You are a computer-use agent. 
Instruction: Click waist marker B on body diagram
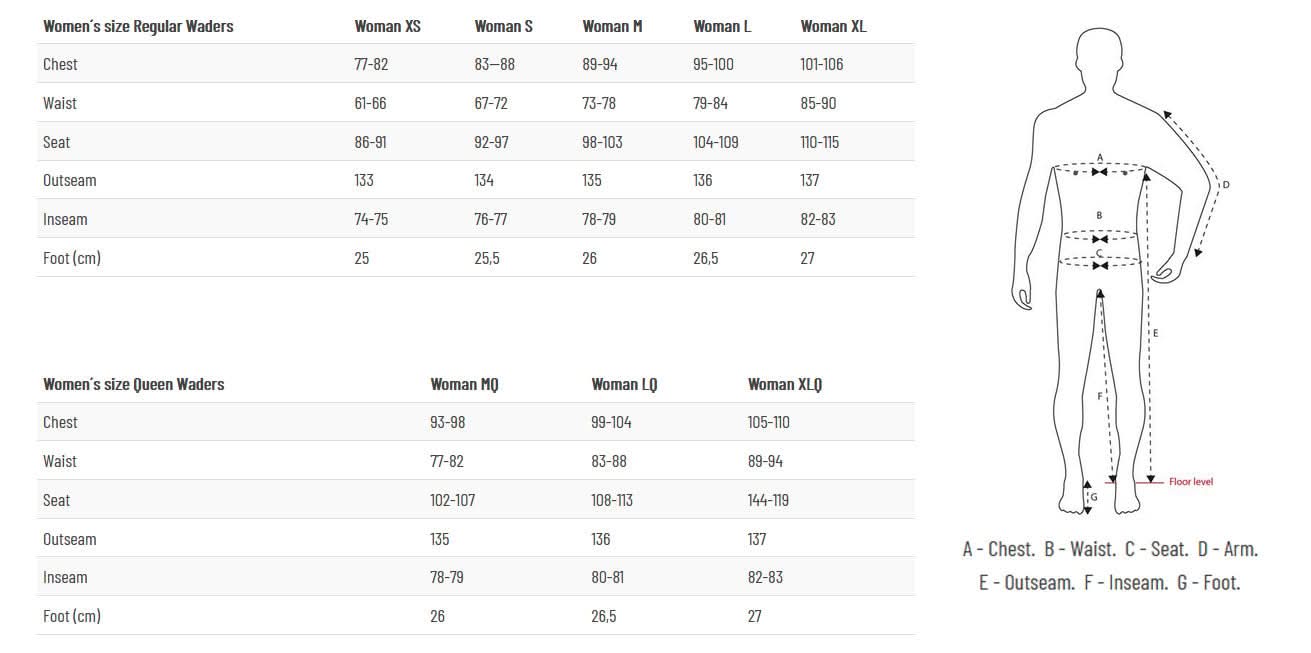point(1099,215)
